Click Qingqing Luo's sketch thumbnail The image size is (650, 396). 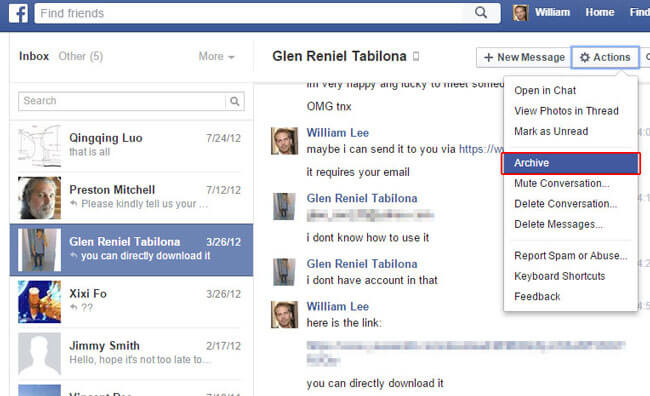pos(39,146)
